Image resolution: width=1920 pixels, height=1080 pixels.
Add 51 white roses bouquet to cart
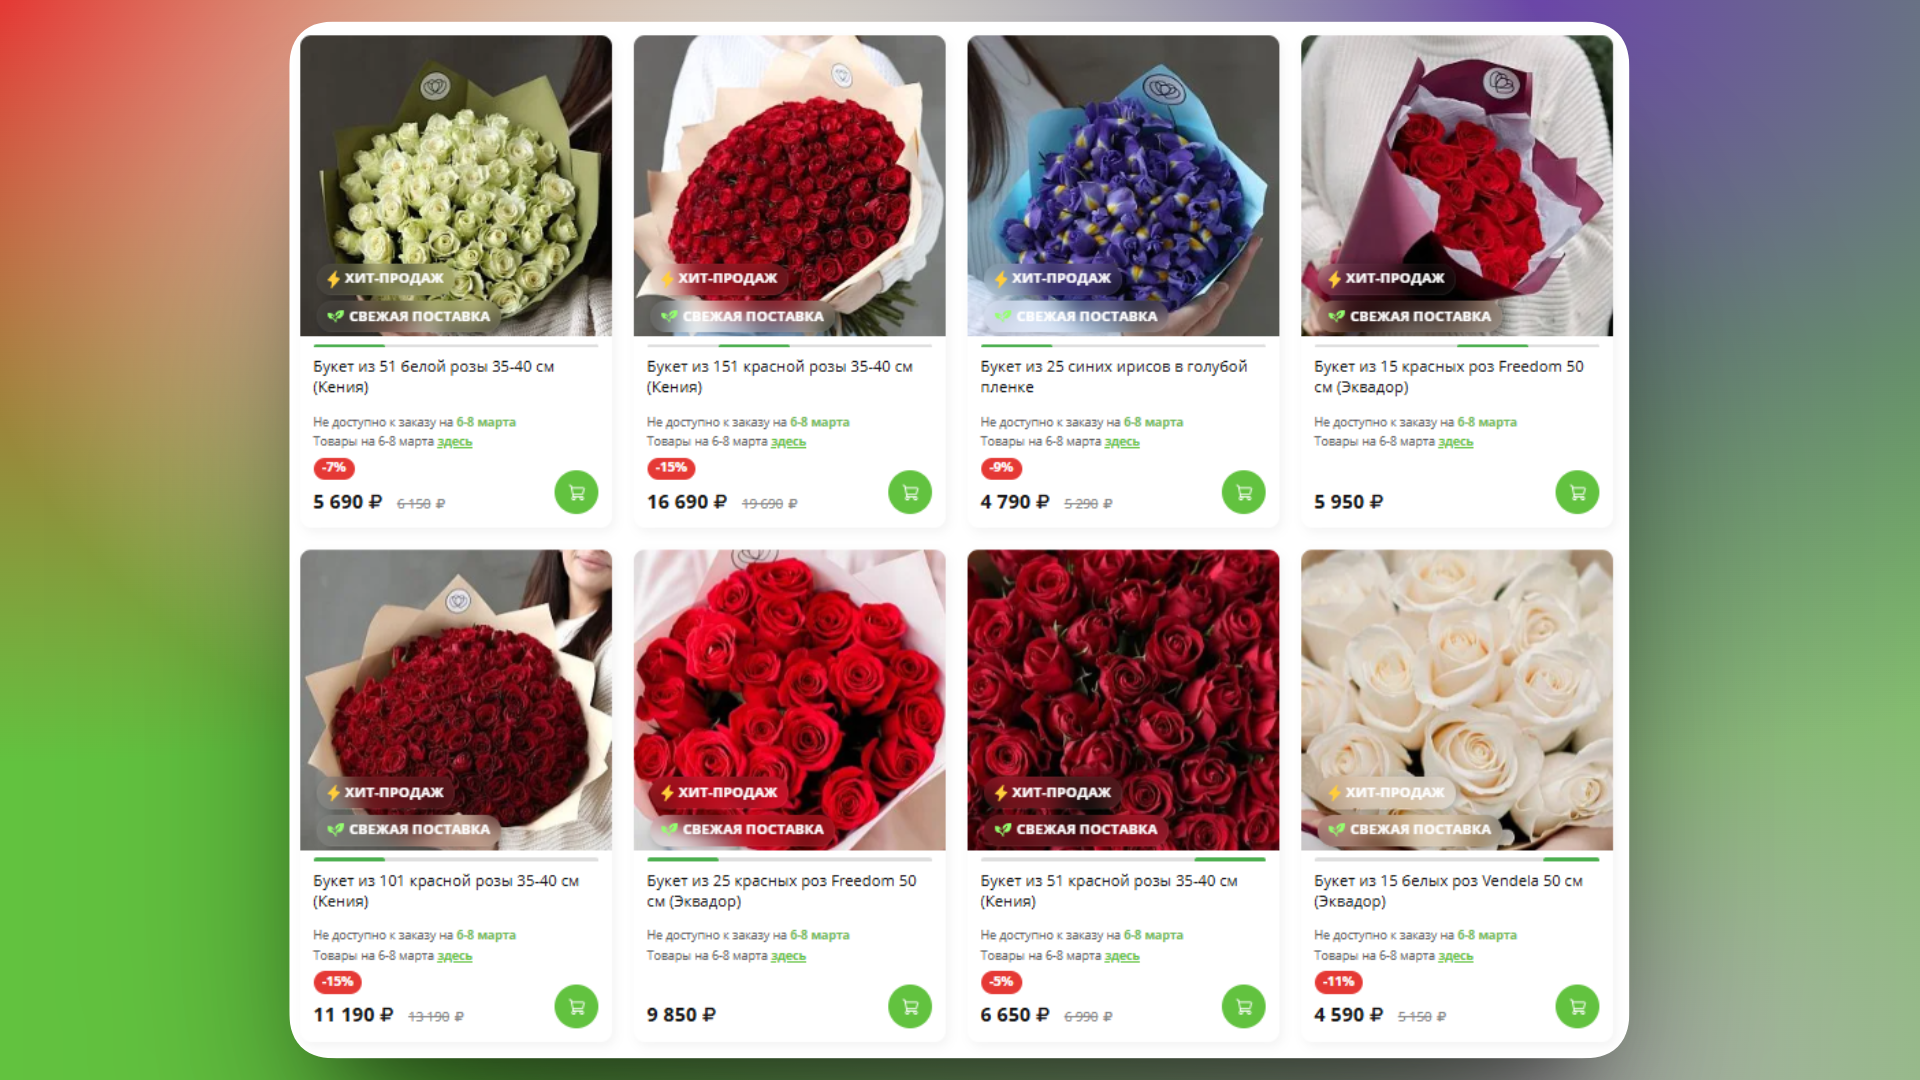click(x=576, y=492)
